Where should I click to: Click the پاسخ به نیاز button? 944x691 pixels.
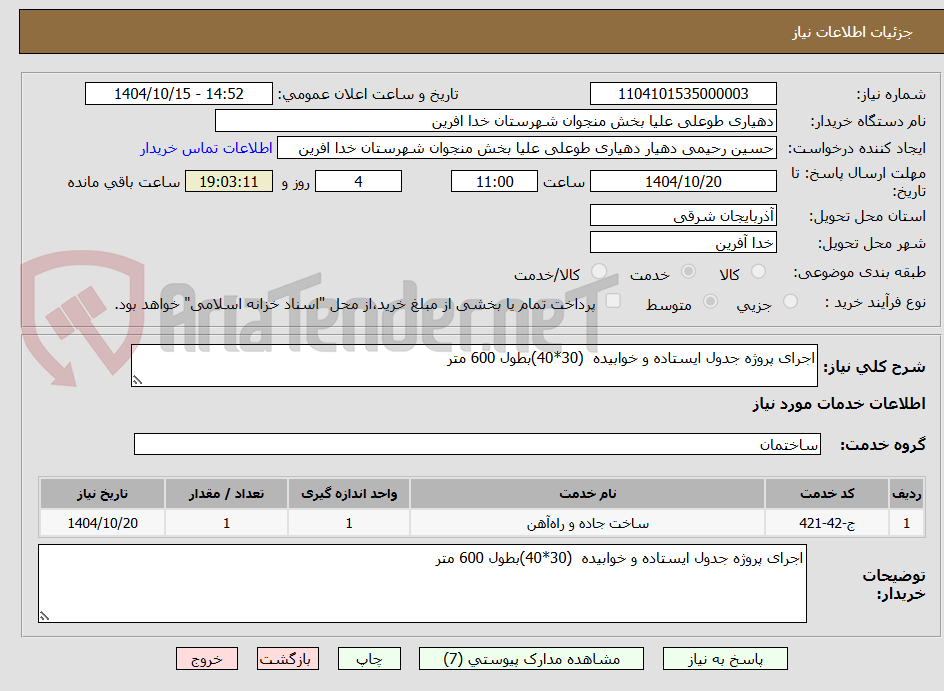click(x=725, y=659)
